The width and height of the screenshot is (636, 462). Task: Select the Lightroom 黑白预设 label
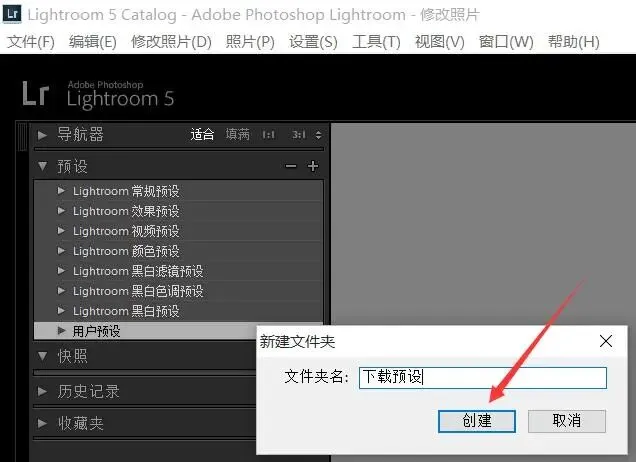[126, 311]
